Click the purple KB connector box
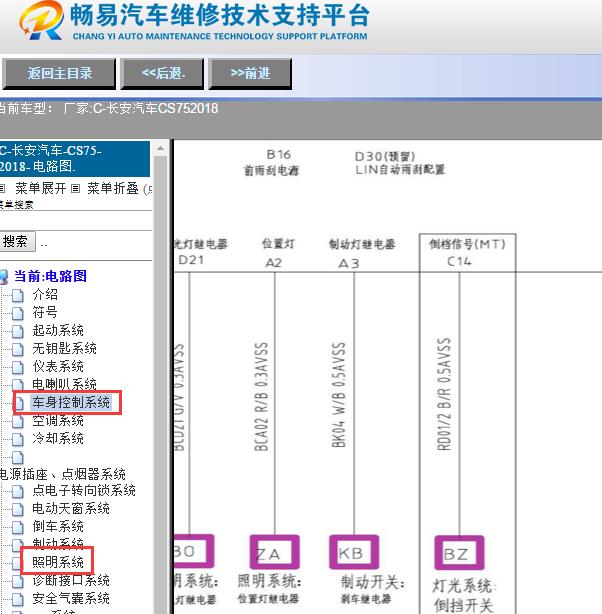Image resolution: width=602 pixels, height=614 pixels. (354, 552)
